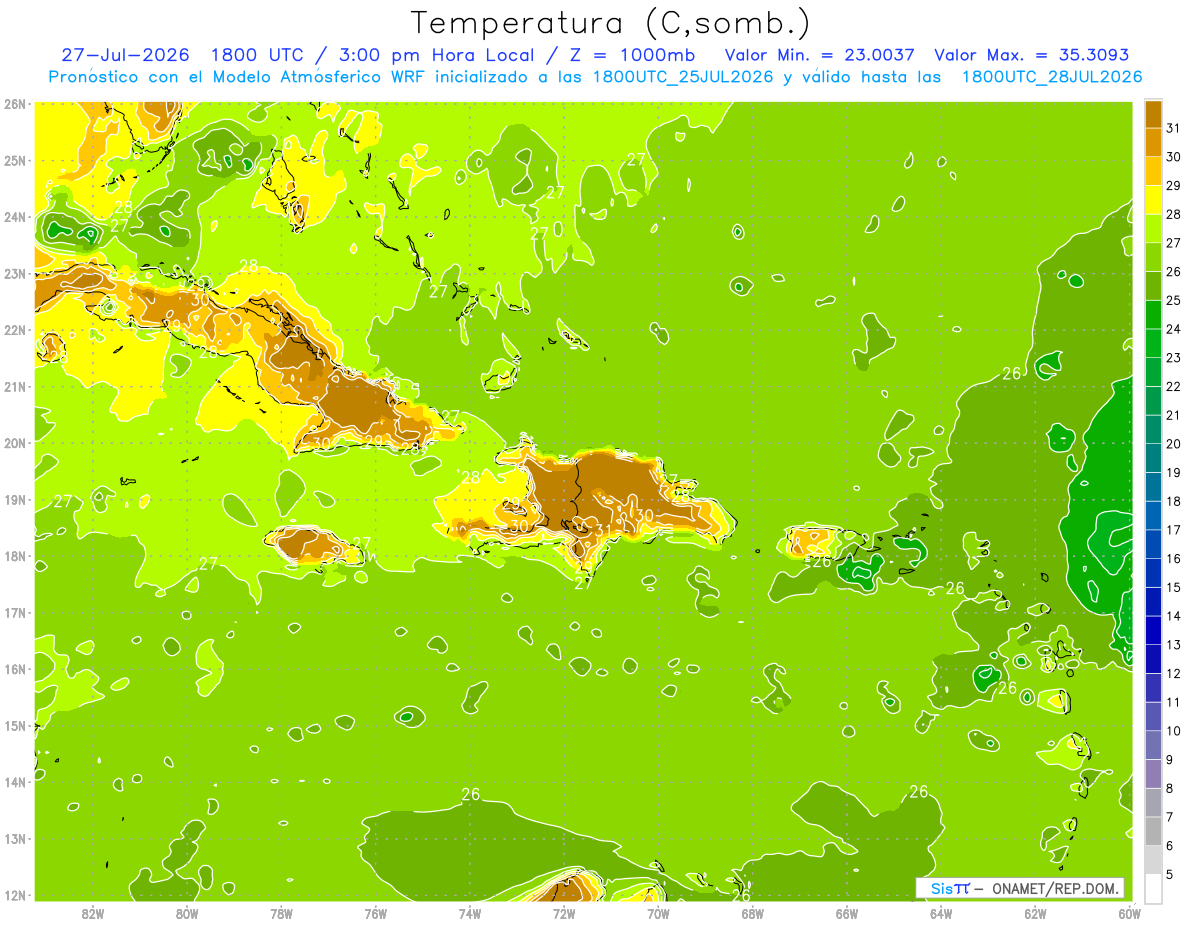1200x927 pixels.
Task: Pick the white bottom swatch below 5
Action: pos(1154,888)
